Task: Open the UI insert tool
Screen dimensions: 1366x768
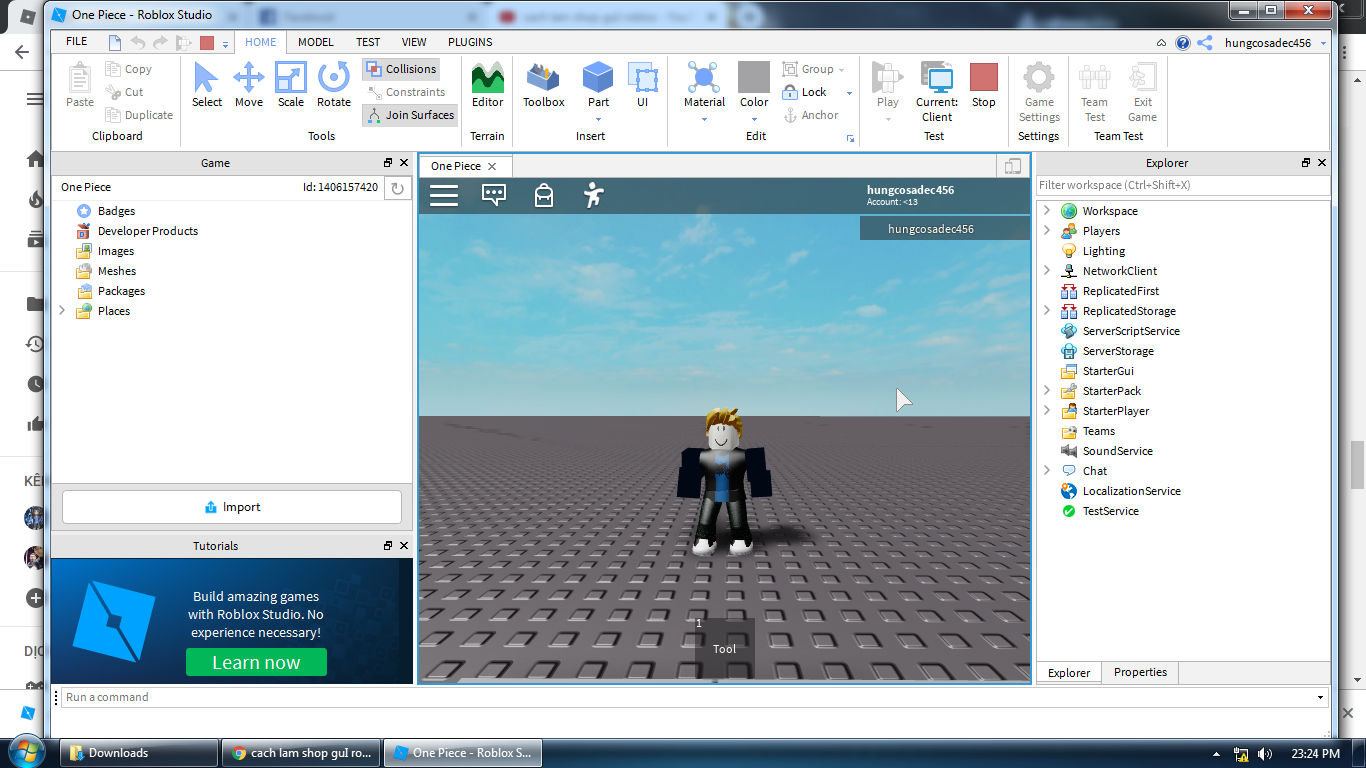Action: [642, 85]
